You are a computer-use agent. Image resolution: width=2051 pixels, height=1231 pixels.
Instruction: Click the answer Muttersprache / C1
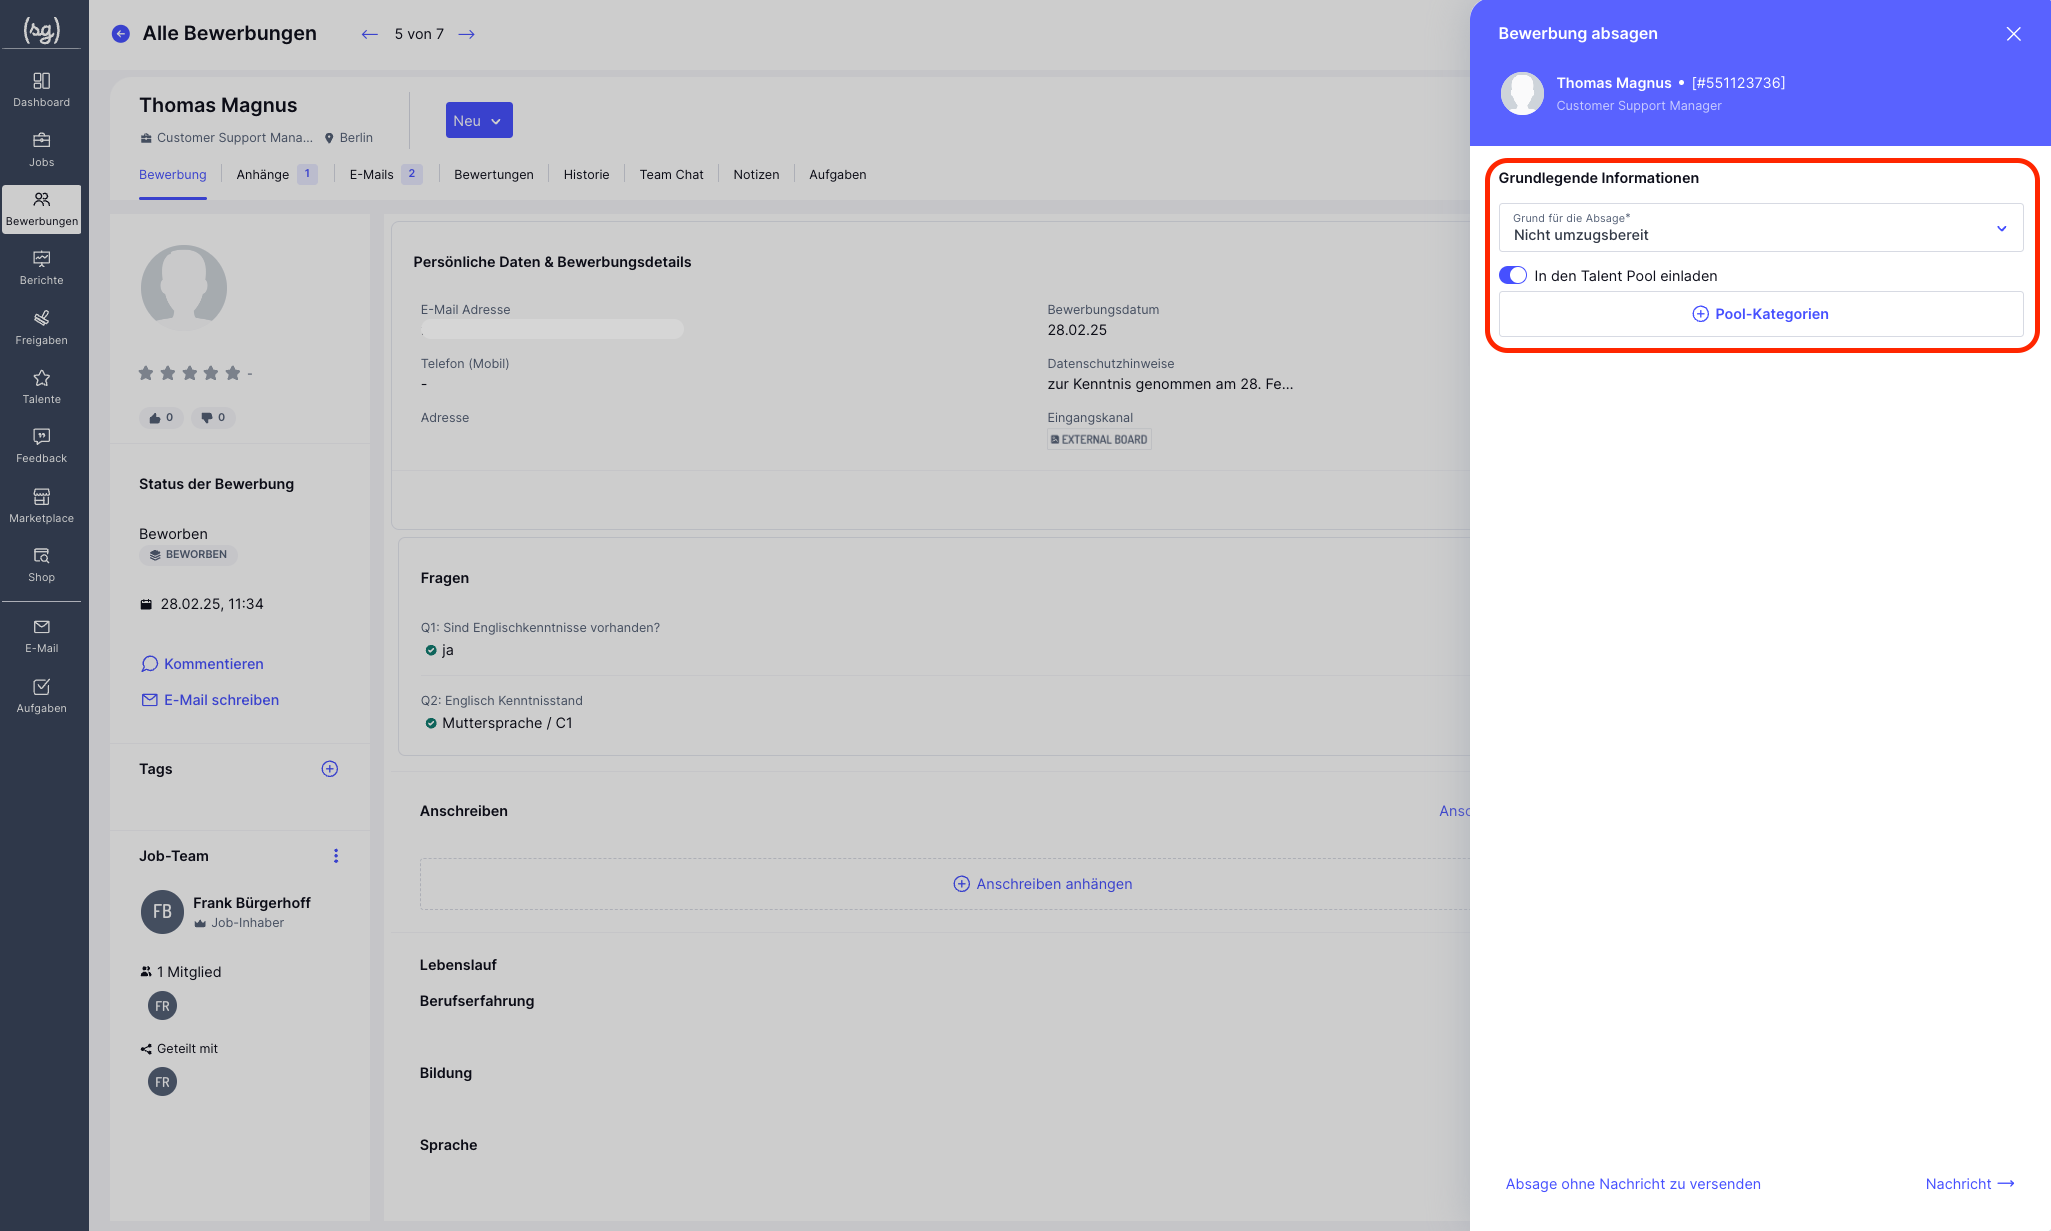507,723
